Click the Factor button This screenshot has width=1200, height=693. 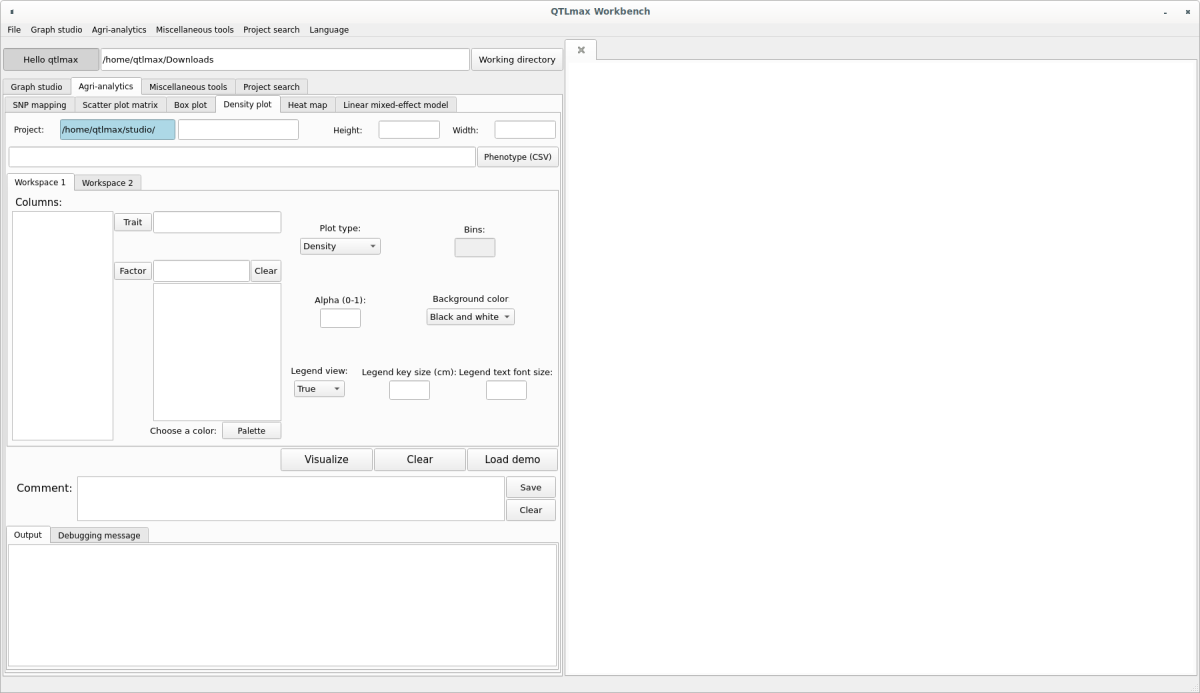point(132,271)
